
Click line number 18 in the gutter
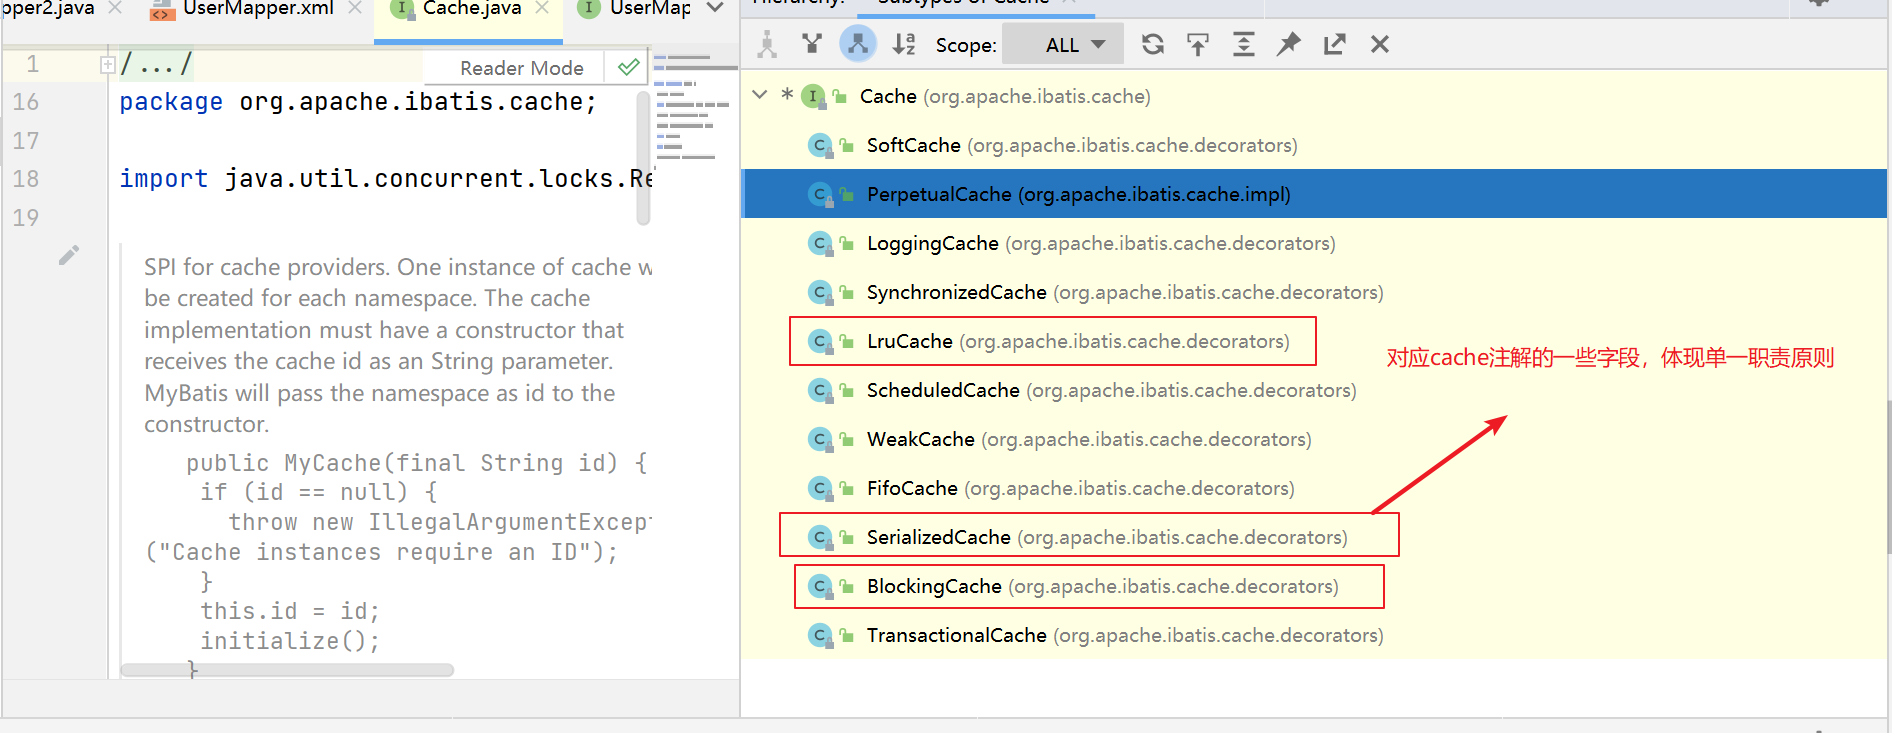26,179
